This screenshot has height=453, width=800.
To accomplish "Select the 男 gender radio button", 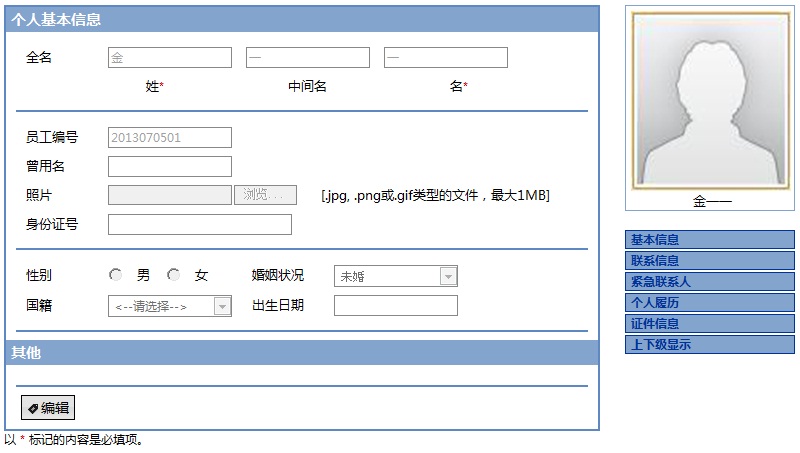I will (x=116, y=275).
